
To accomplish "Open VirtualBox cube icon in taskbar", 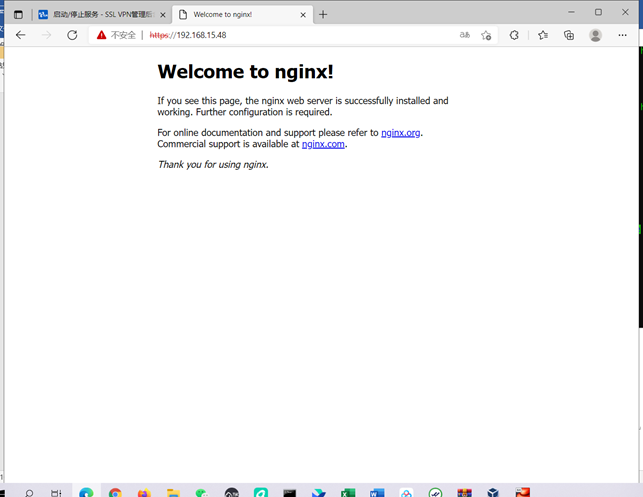I will coord(493,492).
